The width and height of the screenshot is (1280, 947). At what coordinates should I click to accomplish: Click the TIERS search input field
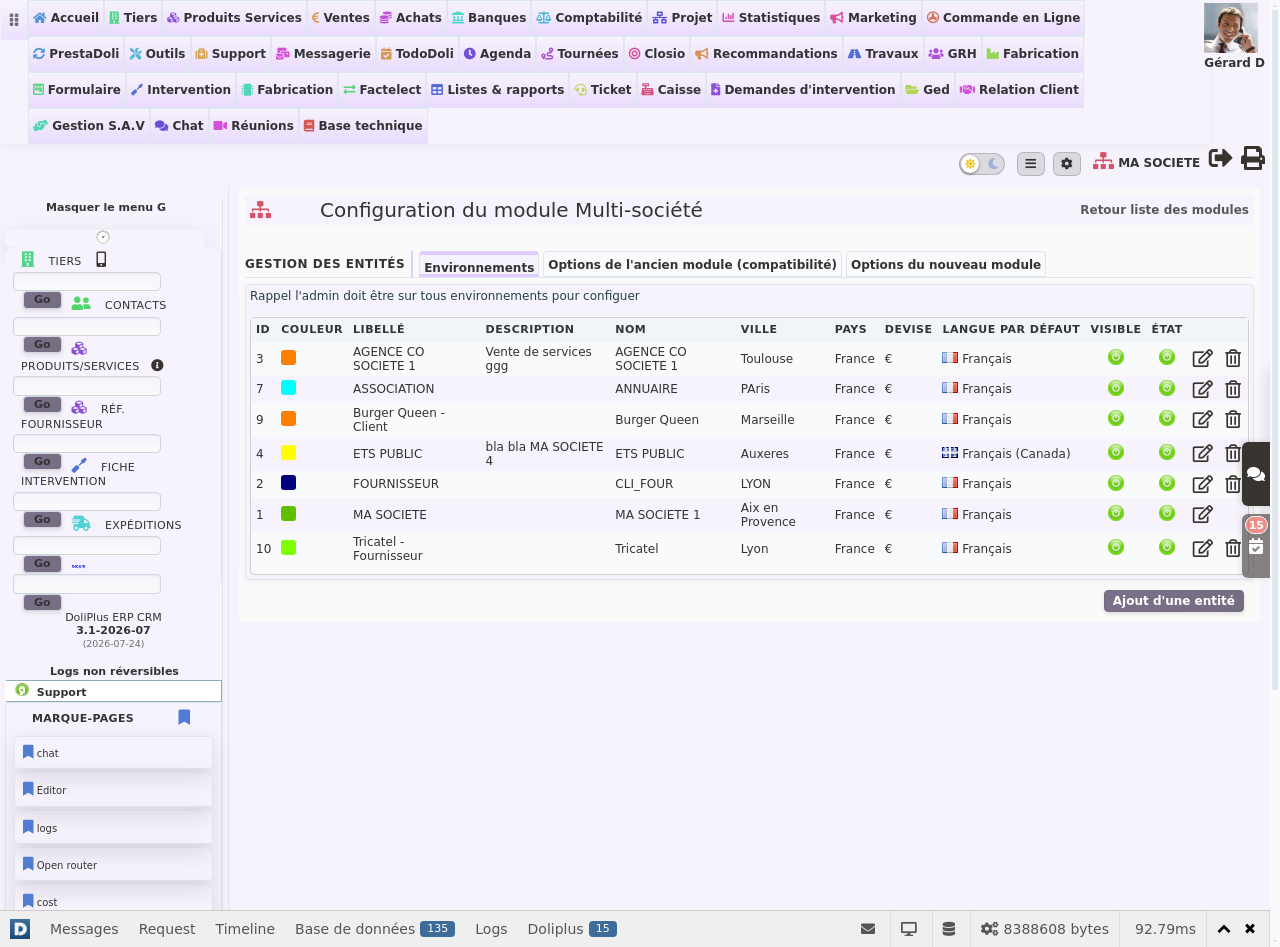pos(87,282)
